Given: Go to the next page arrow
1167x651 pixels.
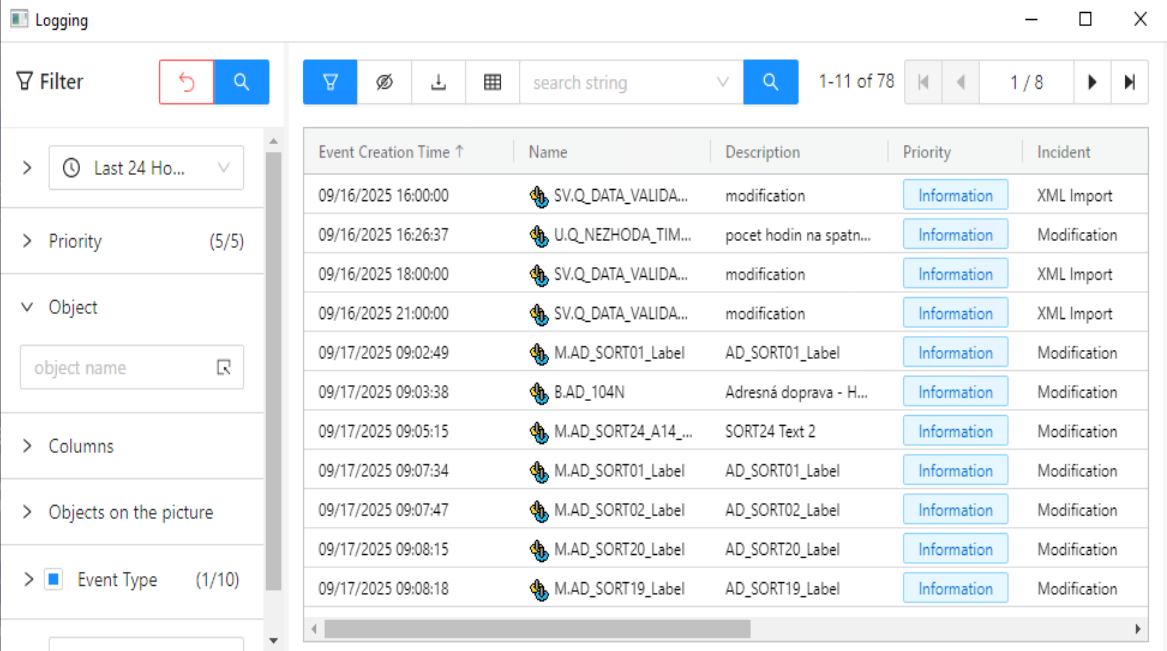Looking at the screenshot, I should tap(1092, 82).
